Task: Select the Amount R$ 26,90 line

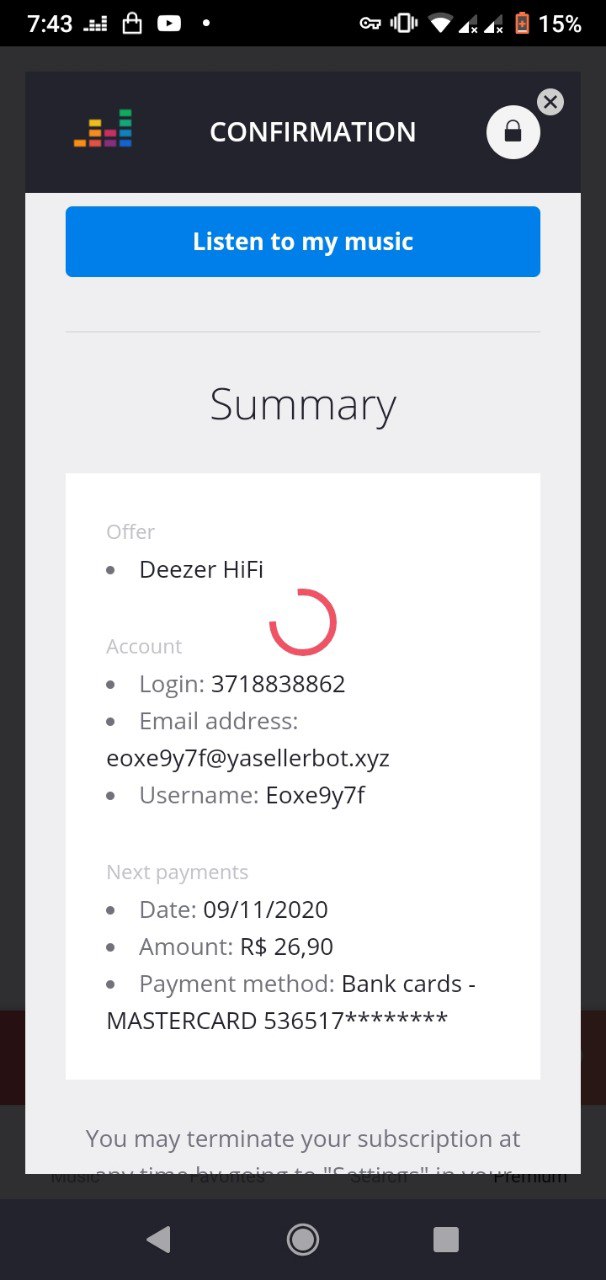Action: pyautogui.click(x=236, y=947)
